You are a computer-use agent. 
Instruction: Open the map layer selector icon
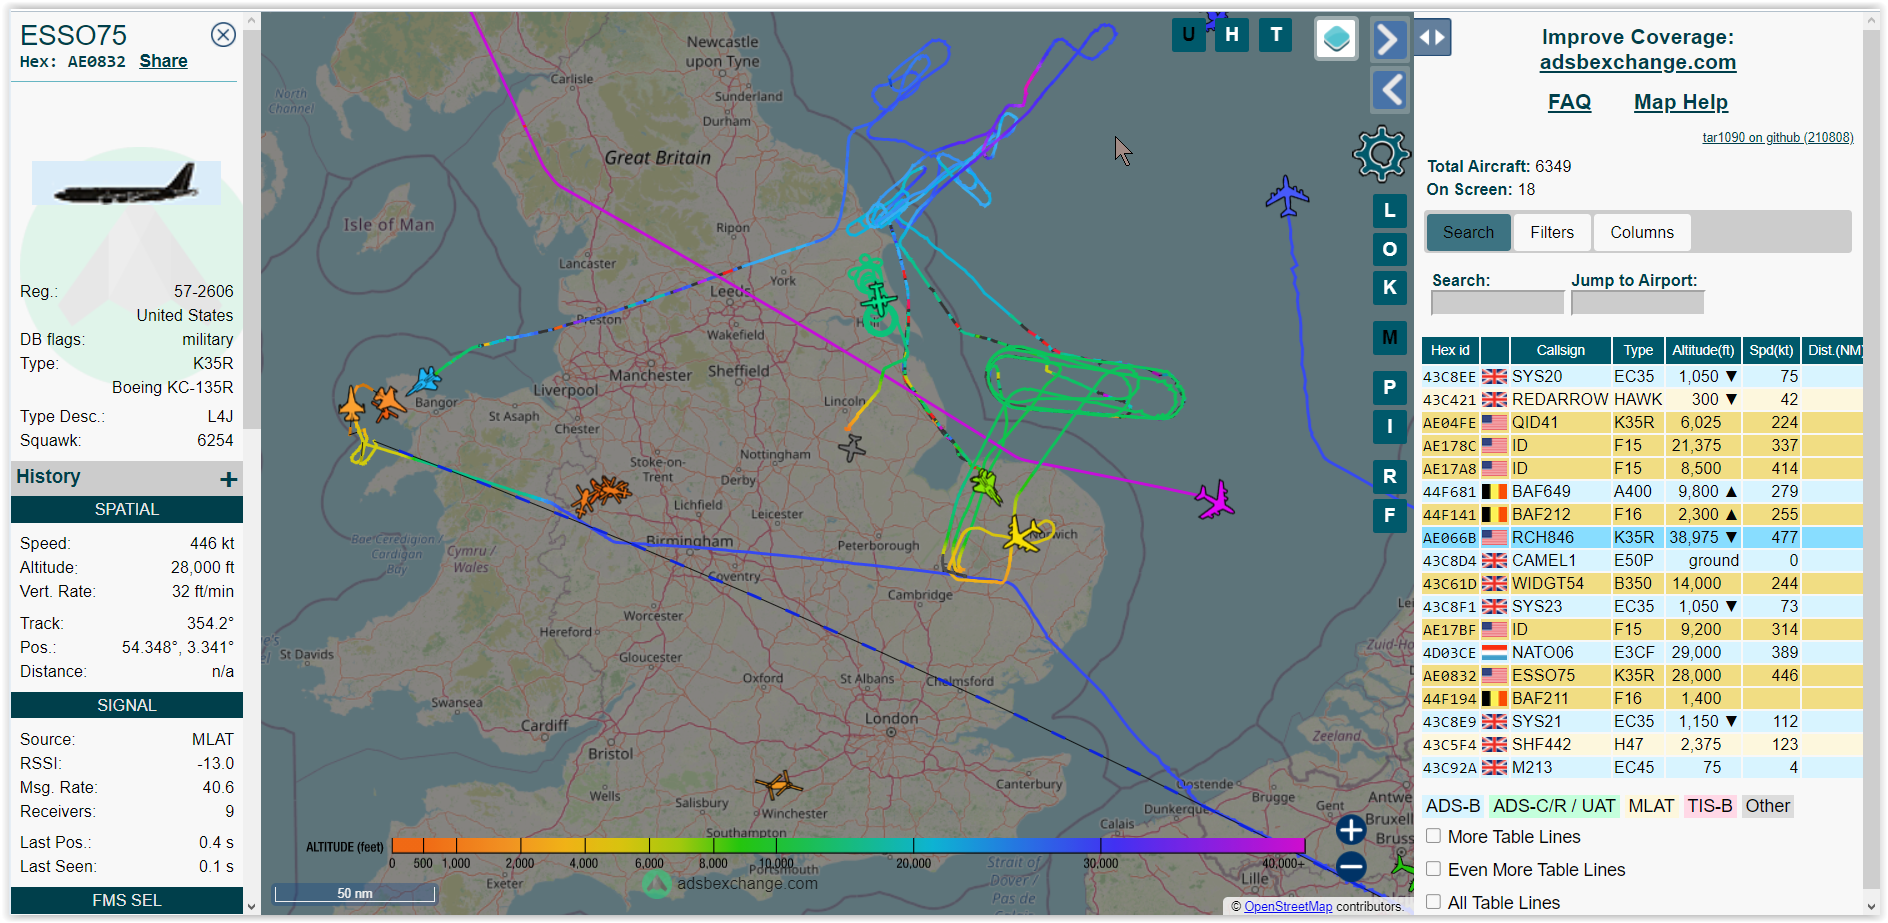point(1336,39)
